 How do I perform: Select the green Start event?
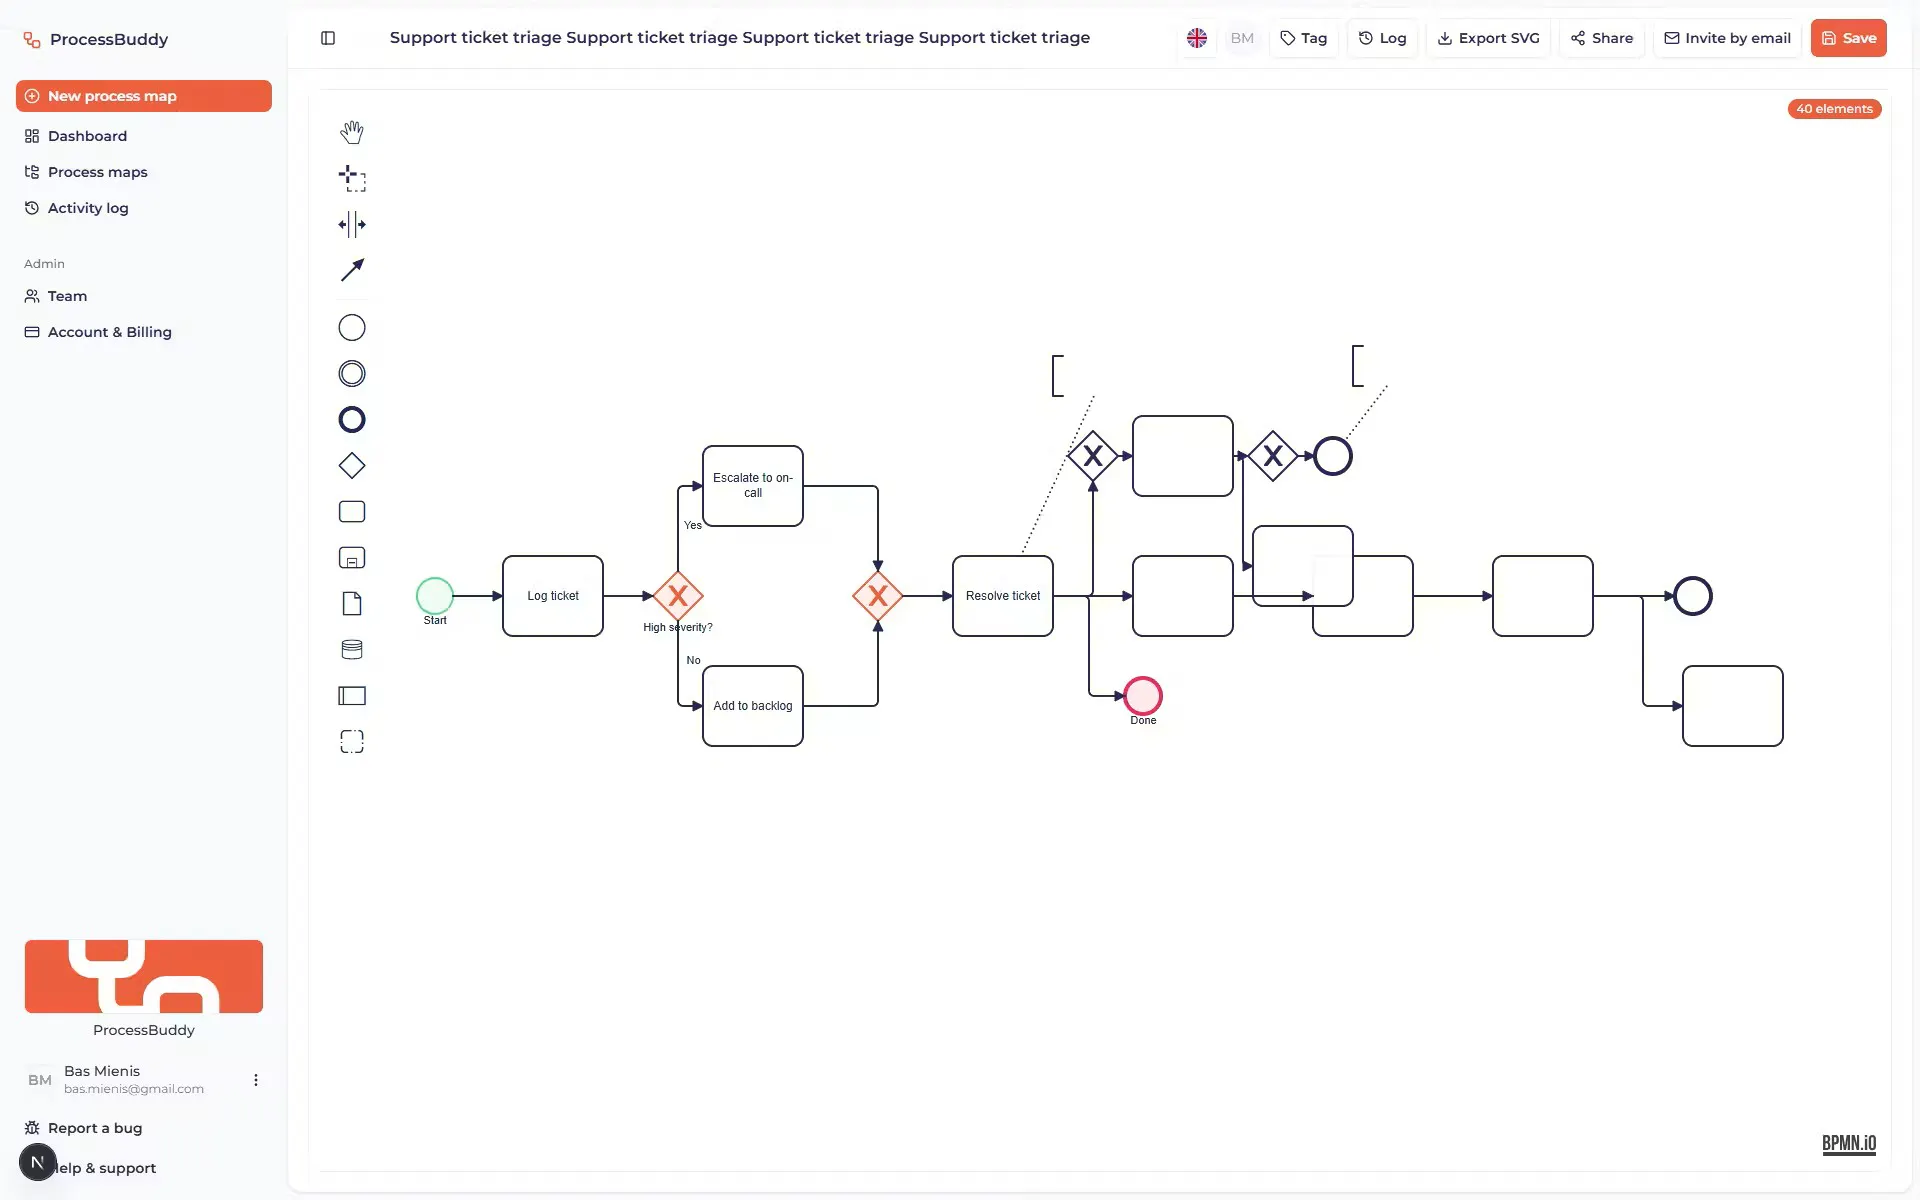(435, 596)
